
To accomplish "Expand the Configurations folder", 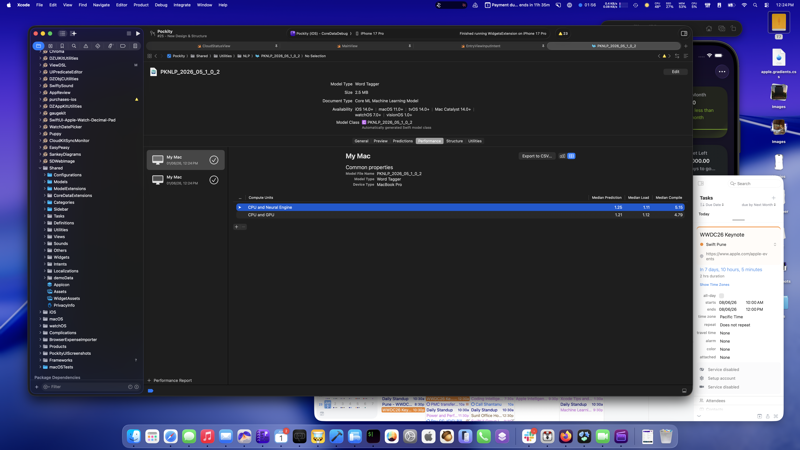I will pyautogui.click(x=44, y=175).
